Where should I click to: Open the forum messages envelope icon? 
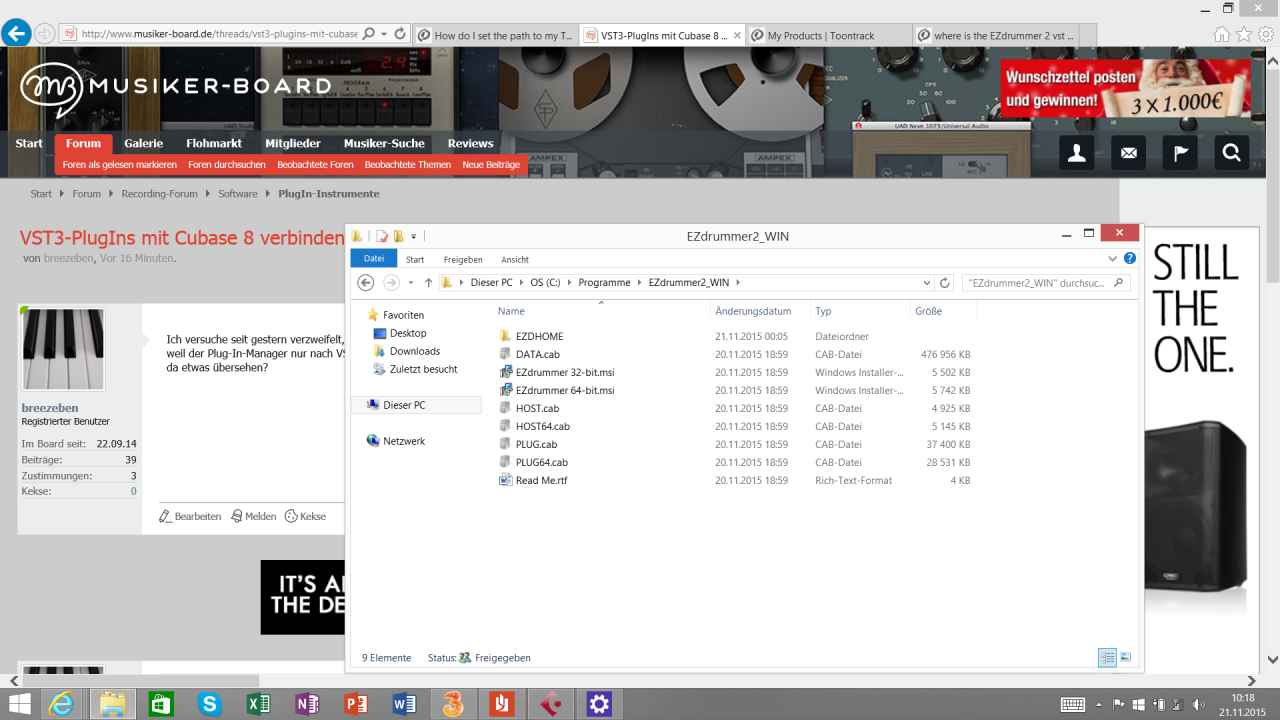pos(1128,153)
